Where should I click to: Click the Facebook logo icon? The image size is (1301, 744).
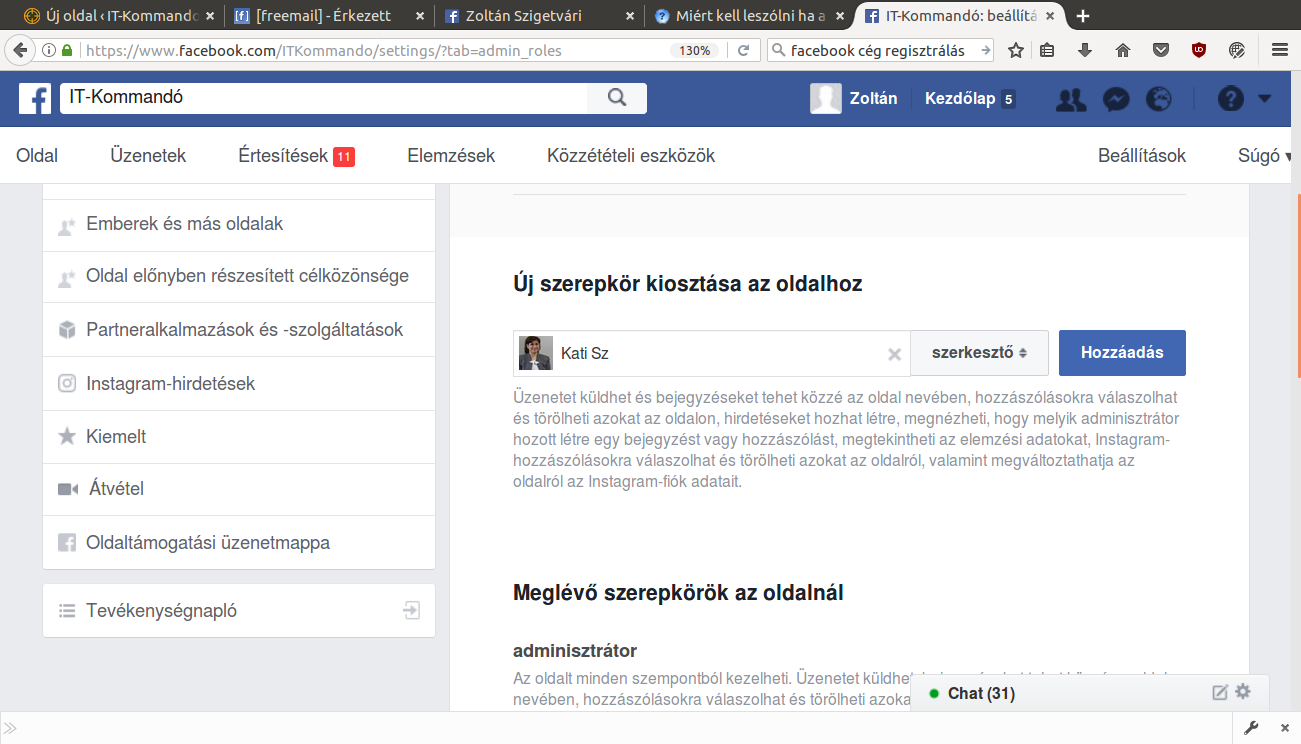[35, 98]
